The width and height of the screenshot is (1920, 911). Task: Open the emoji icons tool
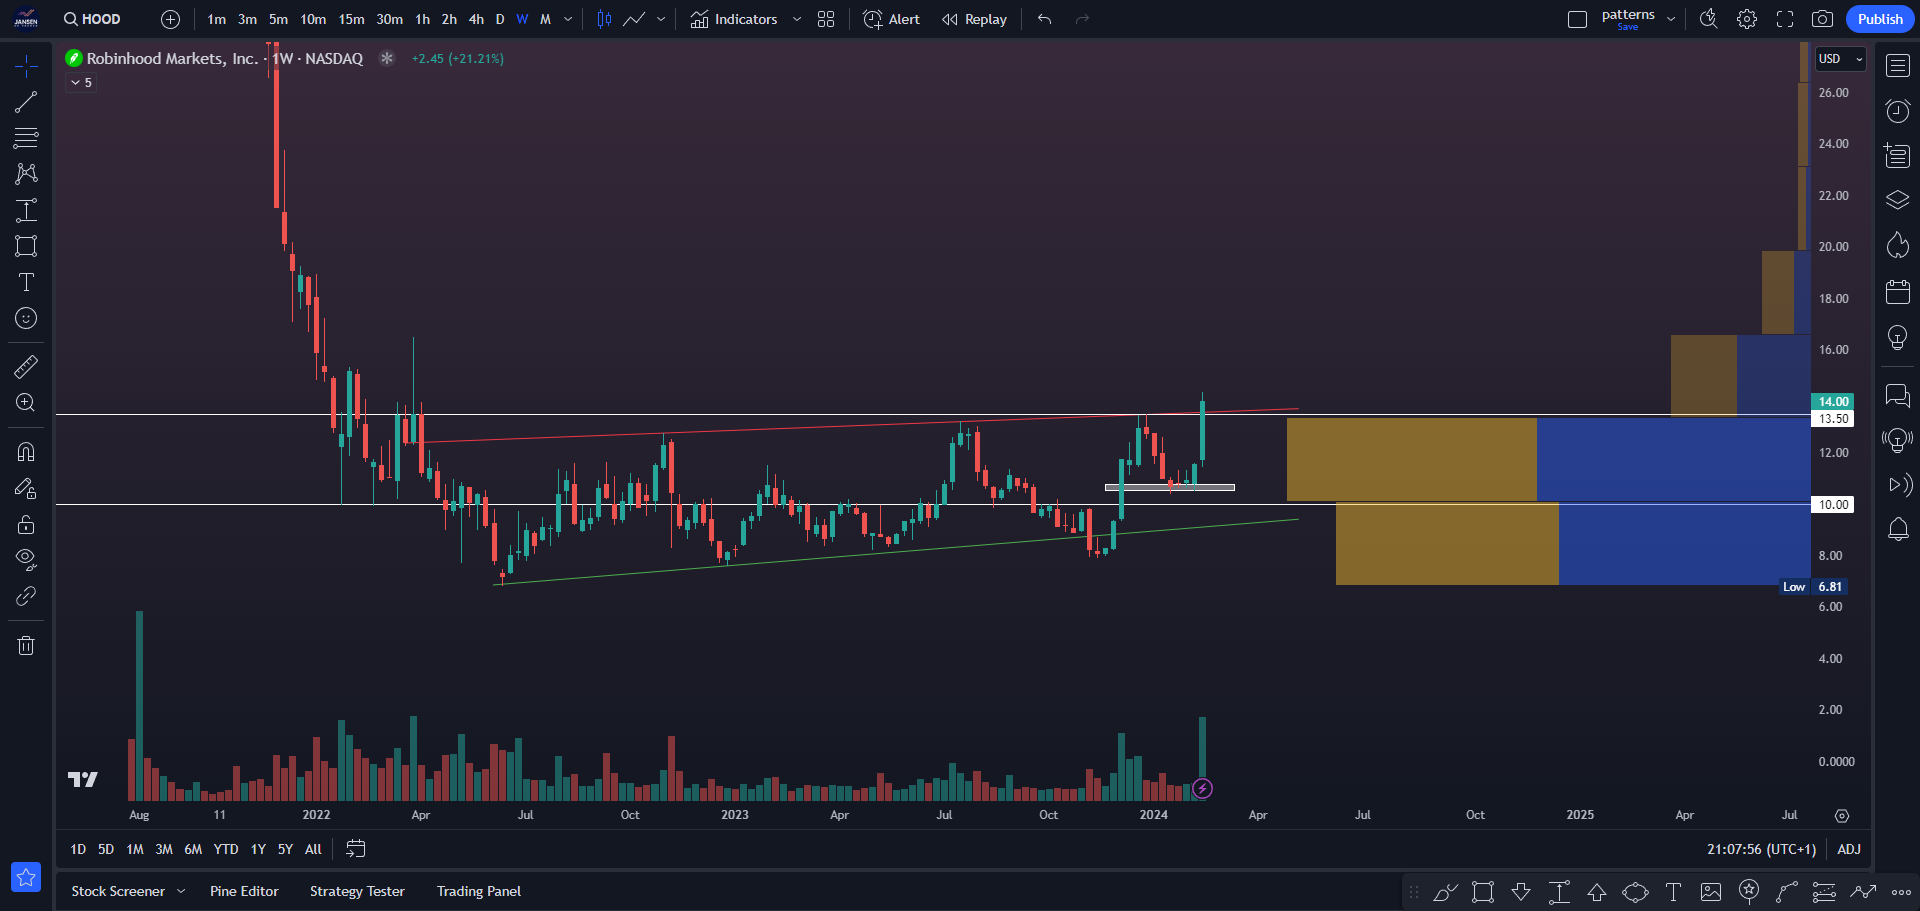coord(26,318)
